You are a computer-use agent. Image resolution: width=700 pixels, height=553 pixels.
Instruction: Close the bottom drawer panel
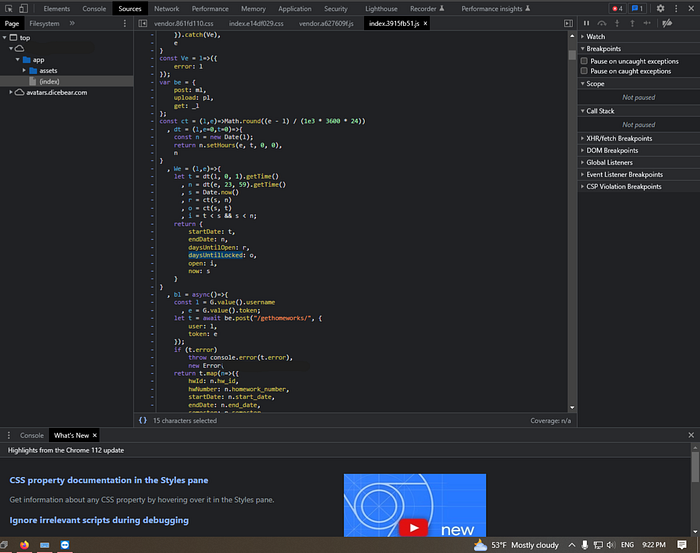(x=691, y=435)
